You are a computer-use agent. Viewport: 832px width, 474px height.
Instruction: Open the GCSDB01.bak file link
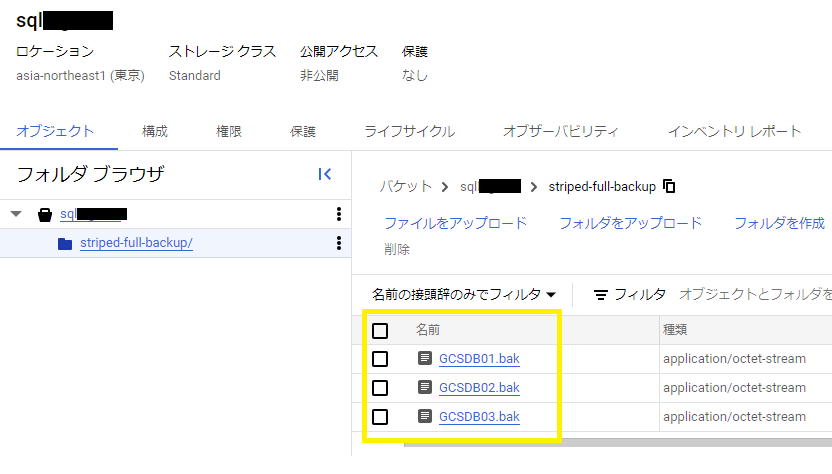click(479, 359)
